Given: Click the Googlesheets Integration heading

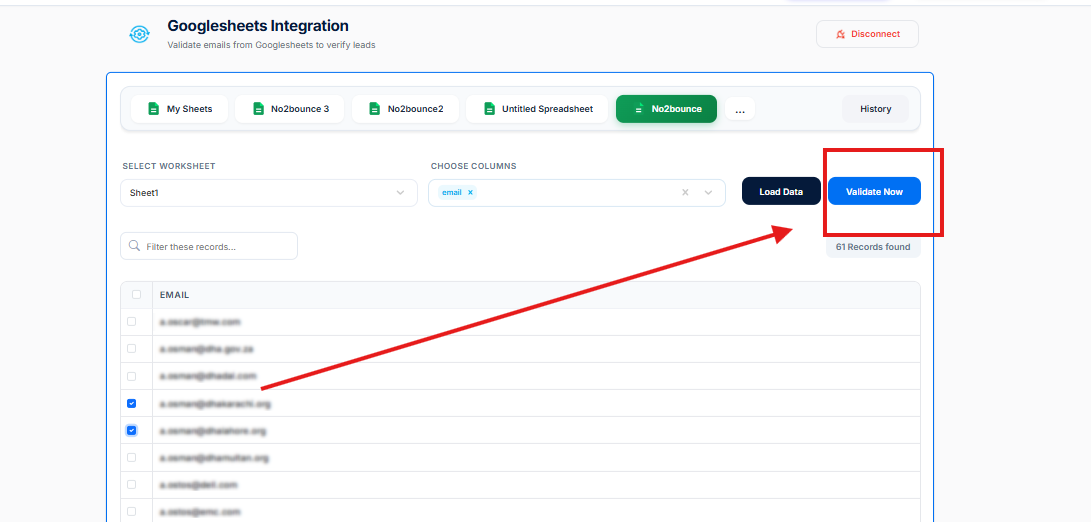Looking at the screenshot, I should tap(258, 26).
